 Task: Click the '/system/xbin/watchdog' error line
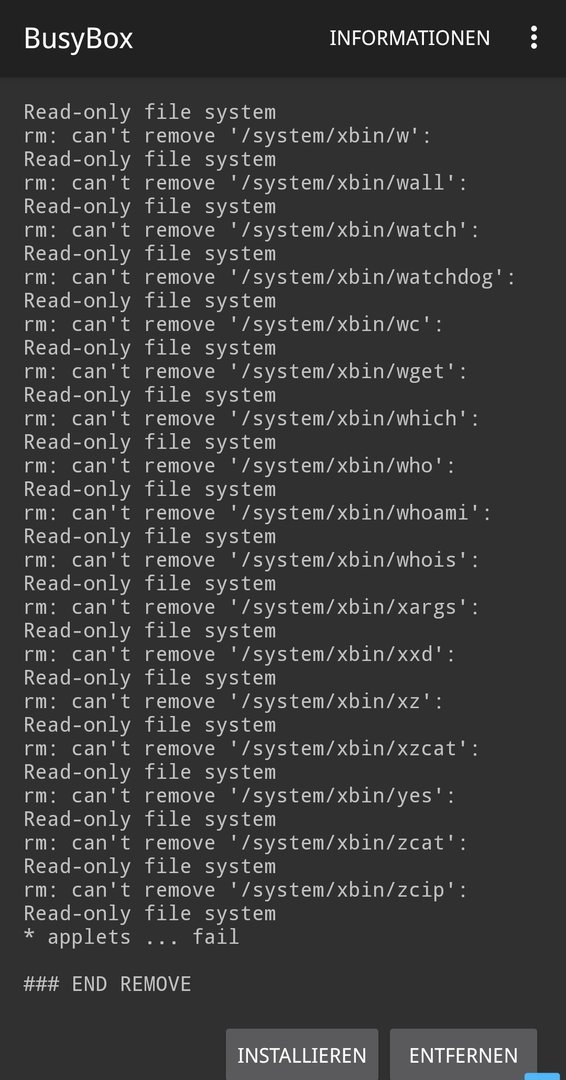pos(270,277)
